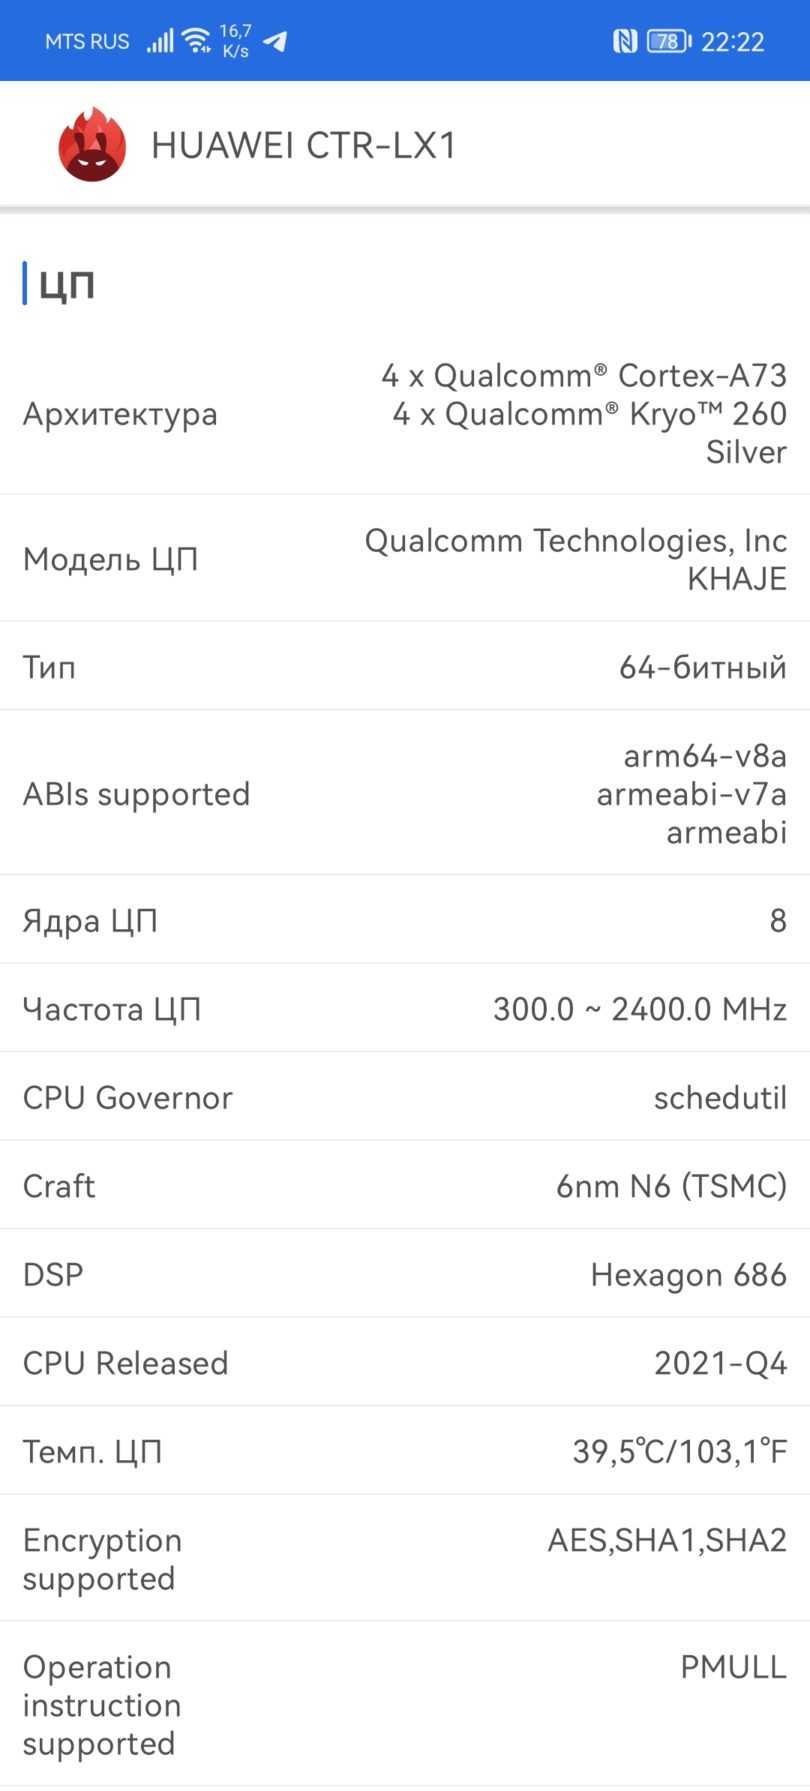Viewport: 810px width, 1791px height.
Task: Tap the Частота ЦП frequency row
Action: (405, 1009)
